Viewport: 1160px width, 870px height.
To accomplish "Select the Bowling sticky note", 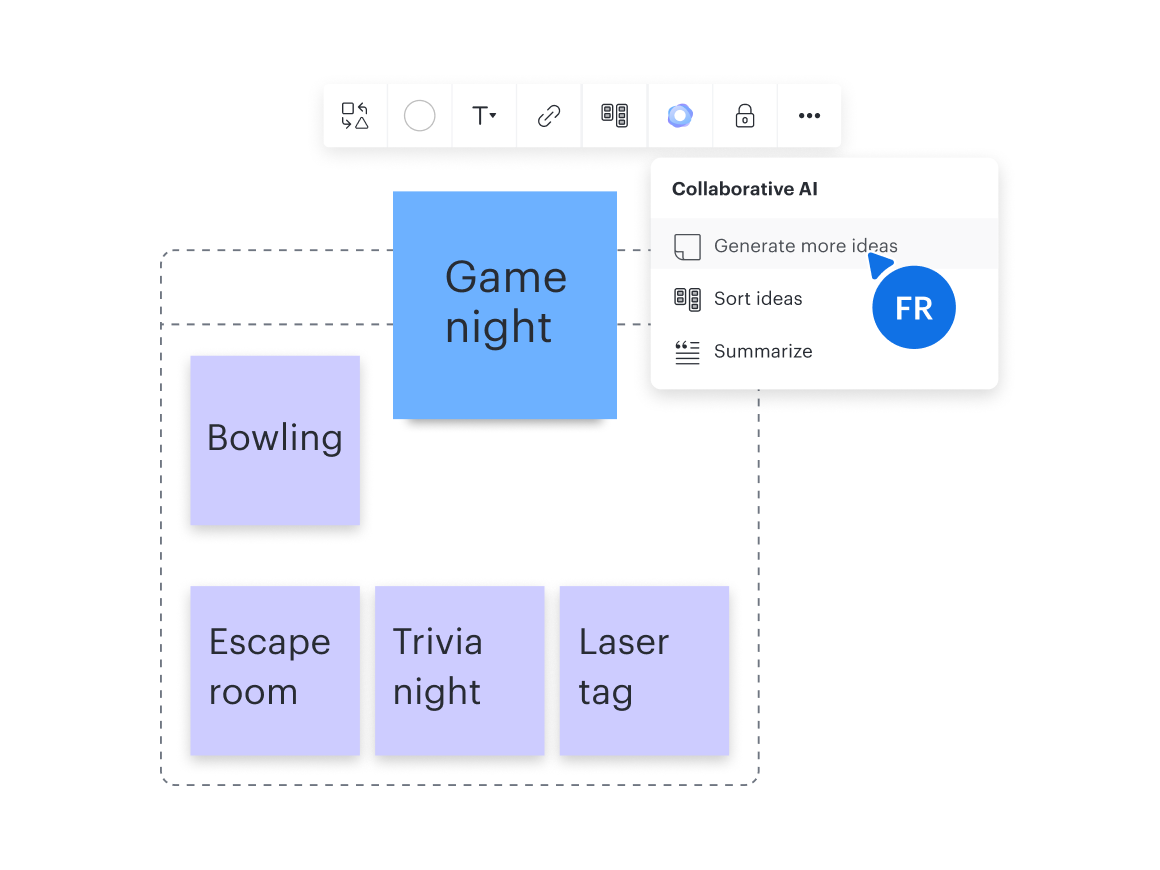I will point(275,440).
